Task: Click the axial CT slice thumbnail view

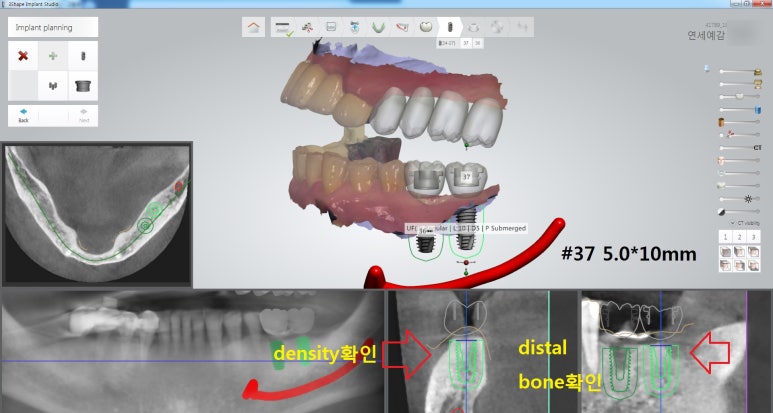Action: coord(96,213)
